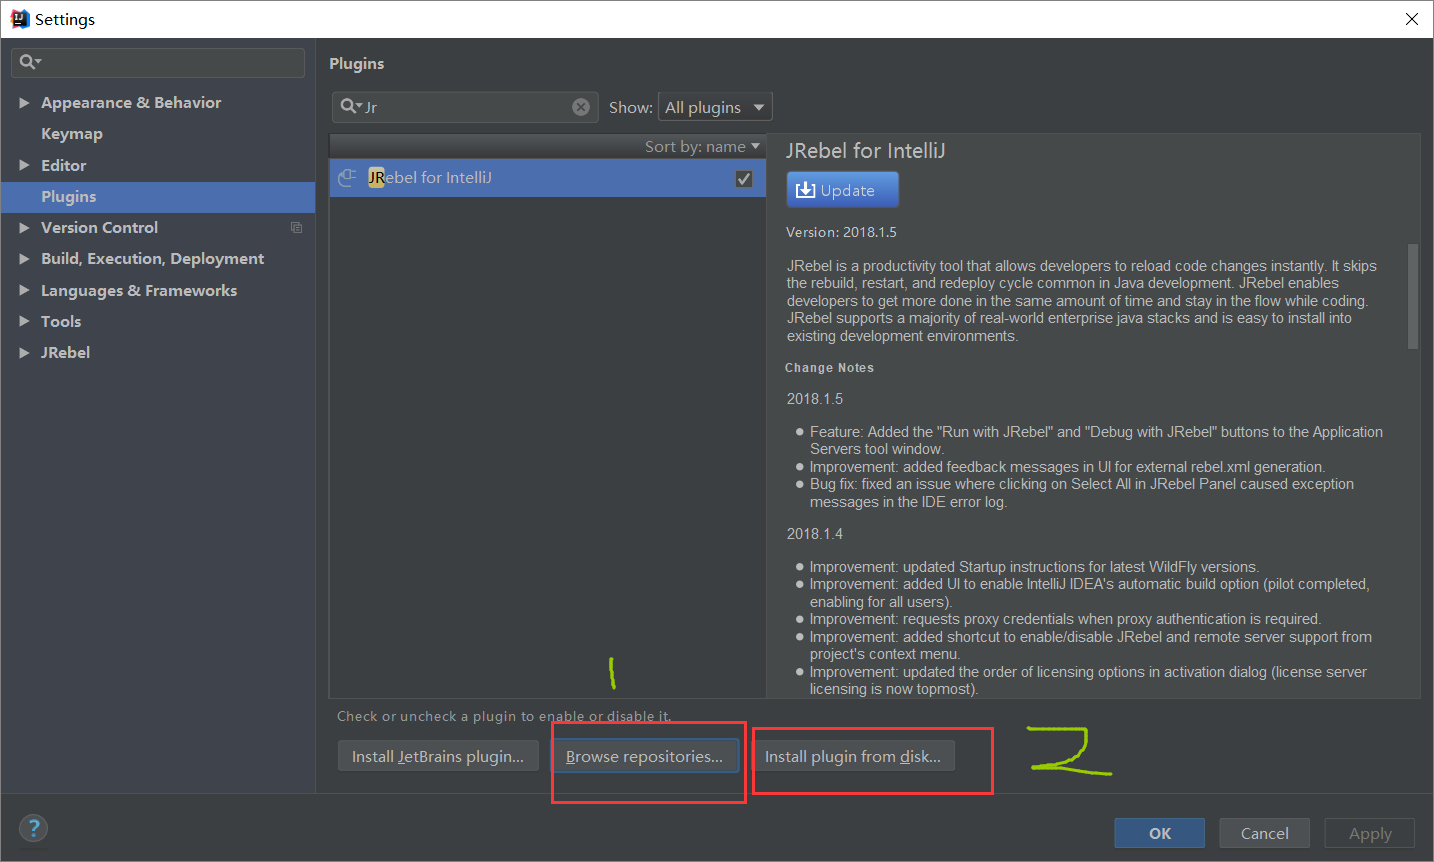Expand Appearance & Behavior tree node
Viewport: 1434px width, 862px height.
pyautogui.click(x=24, y=103)
